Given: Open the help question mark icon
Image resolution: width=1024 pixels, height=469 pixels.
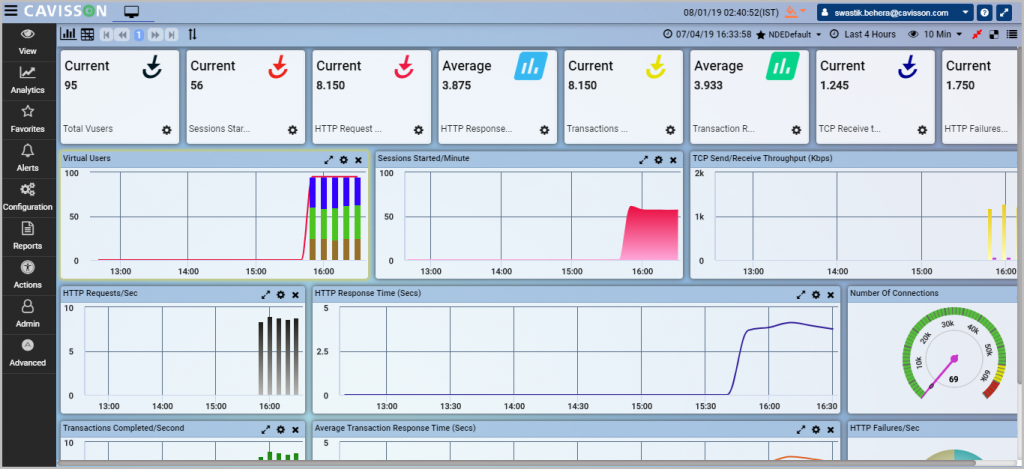Looking at the screenshot, I should pyautogui.click(x=985, y=12).
